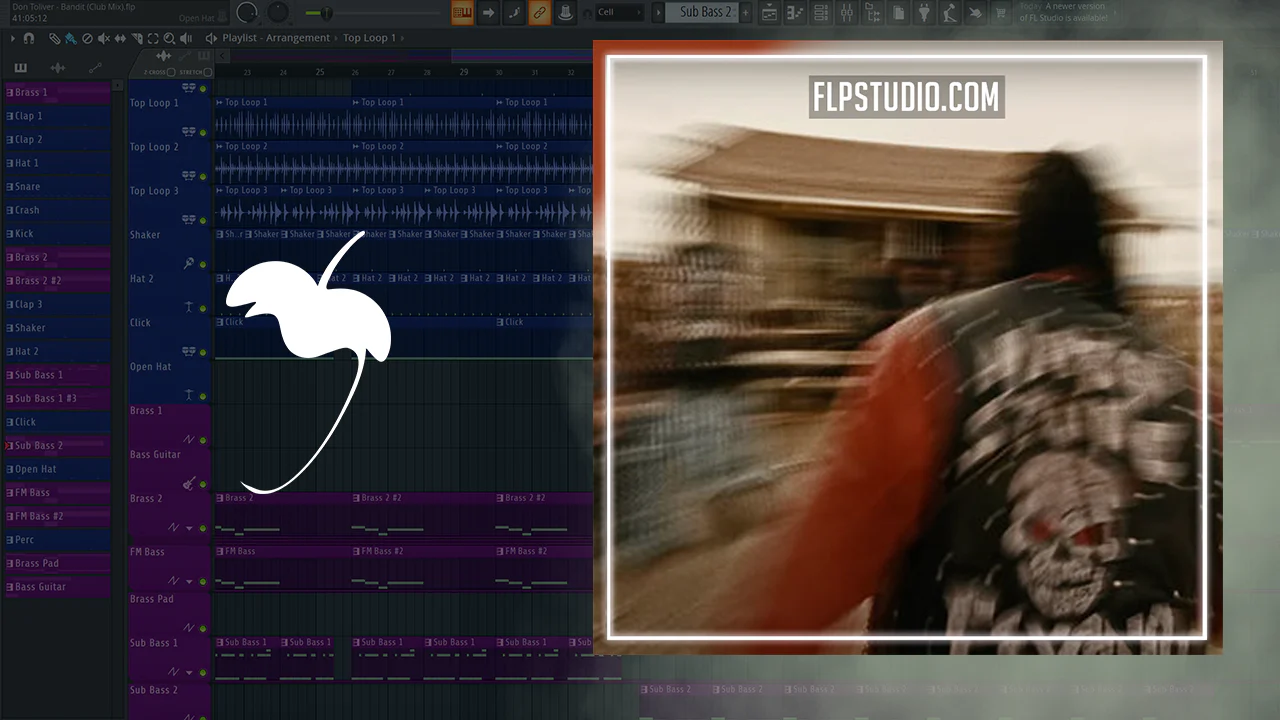Click the copy-files project icon

(899, 13)
